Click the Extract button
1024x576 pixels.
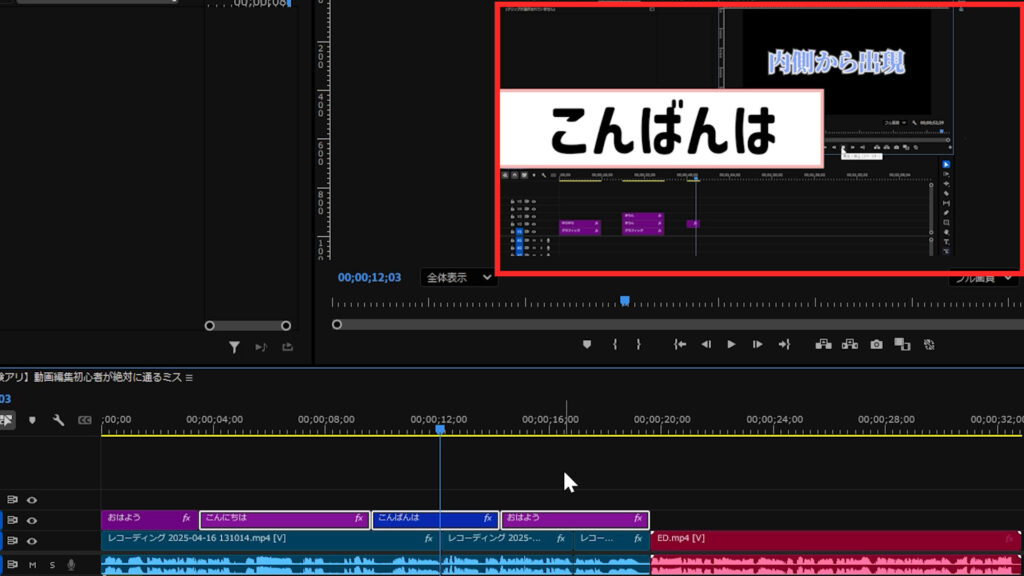(x=850, y=344)
